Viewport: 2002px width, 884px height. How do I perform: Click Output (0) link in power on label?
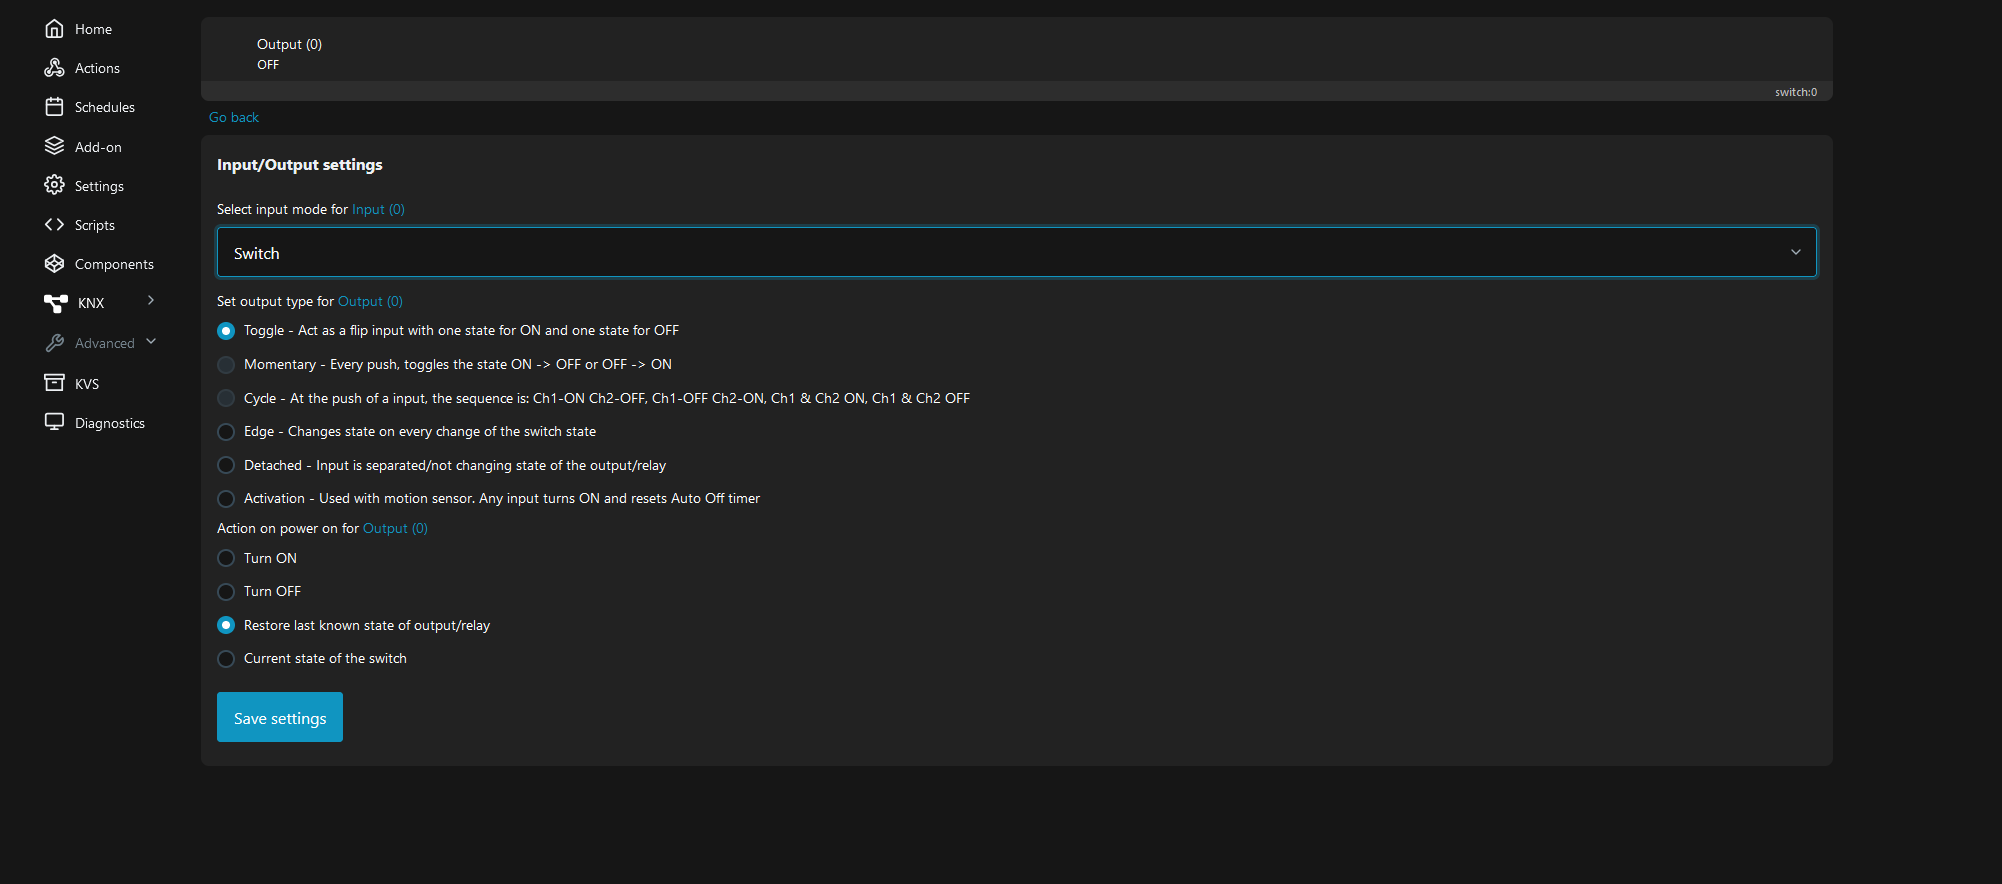(395, 528)
